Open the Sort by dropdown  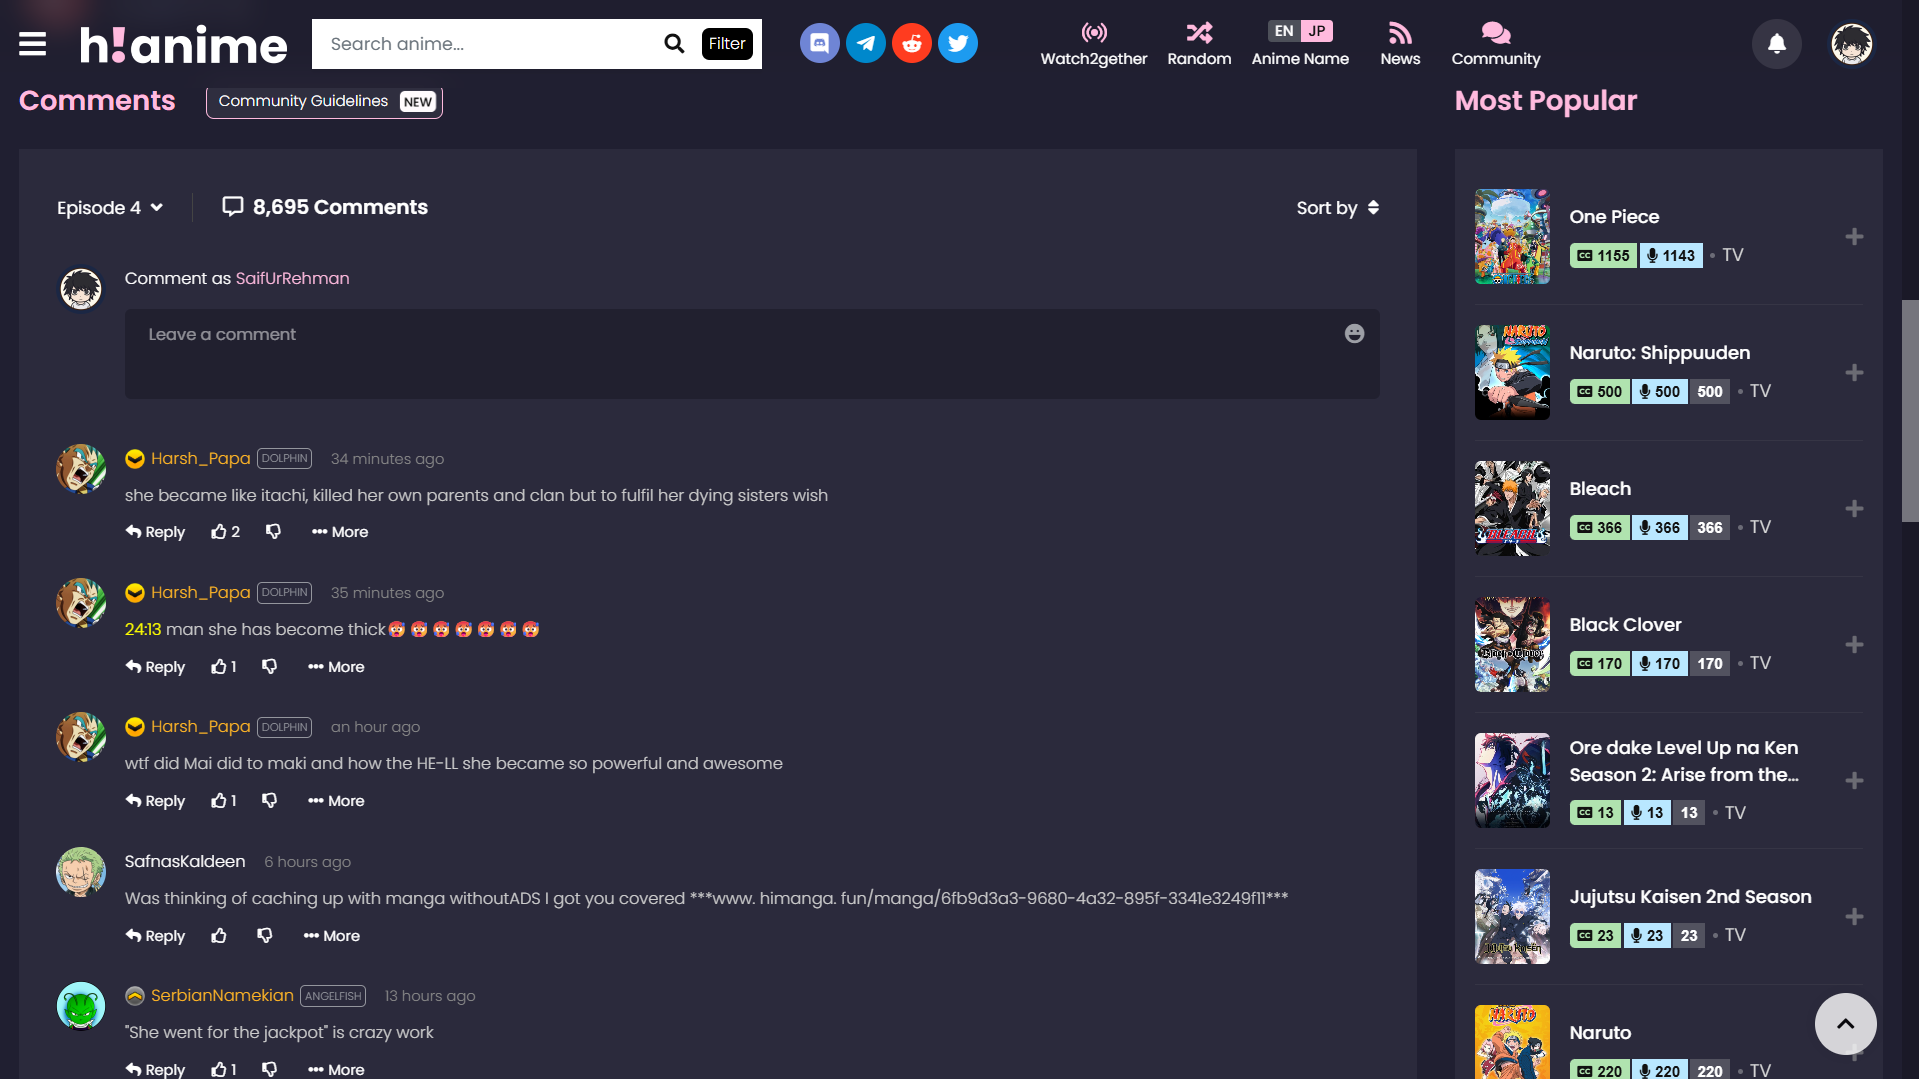pos(1337,208)
